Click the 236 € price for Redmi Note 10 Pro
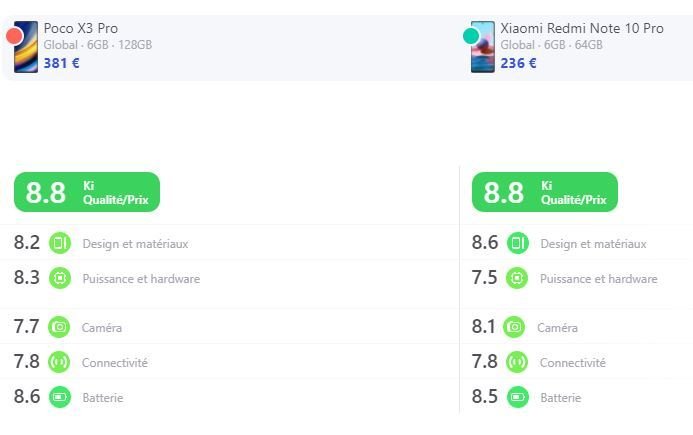Image resolution: width=693 pixels, height=435 pixels. point(518,63)
